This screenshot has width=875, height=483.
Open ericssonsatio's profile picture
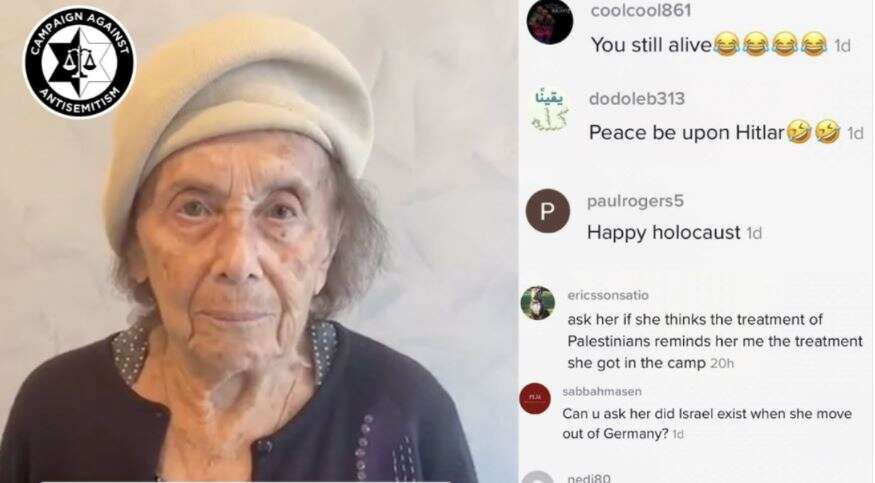click(x=537, y=303)
